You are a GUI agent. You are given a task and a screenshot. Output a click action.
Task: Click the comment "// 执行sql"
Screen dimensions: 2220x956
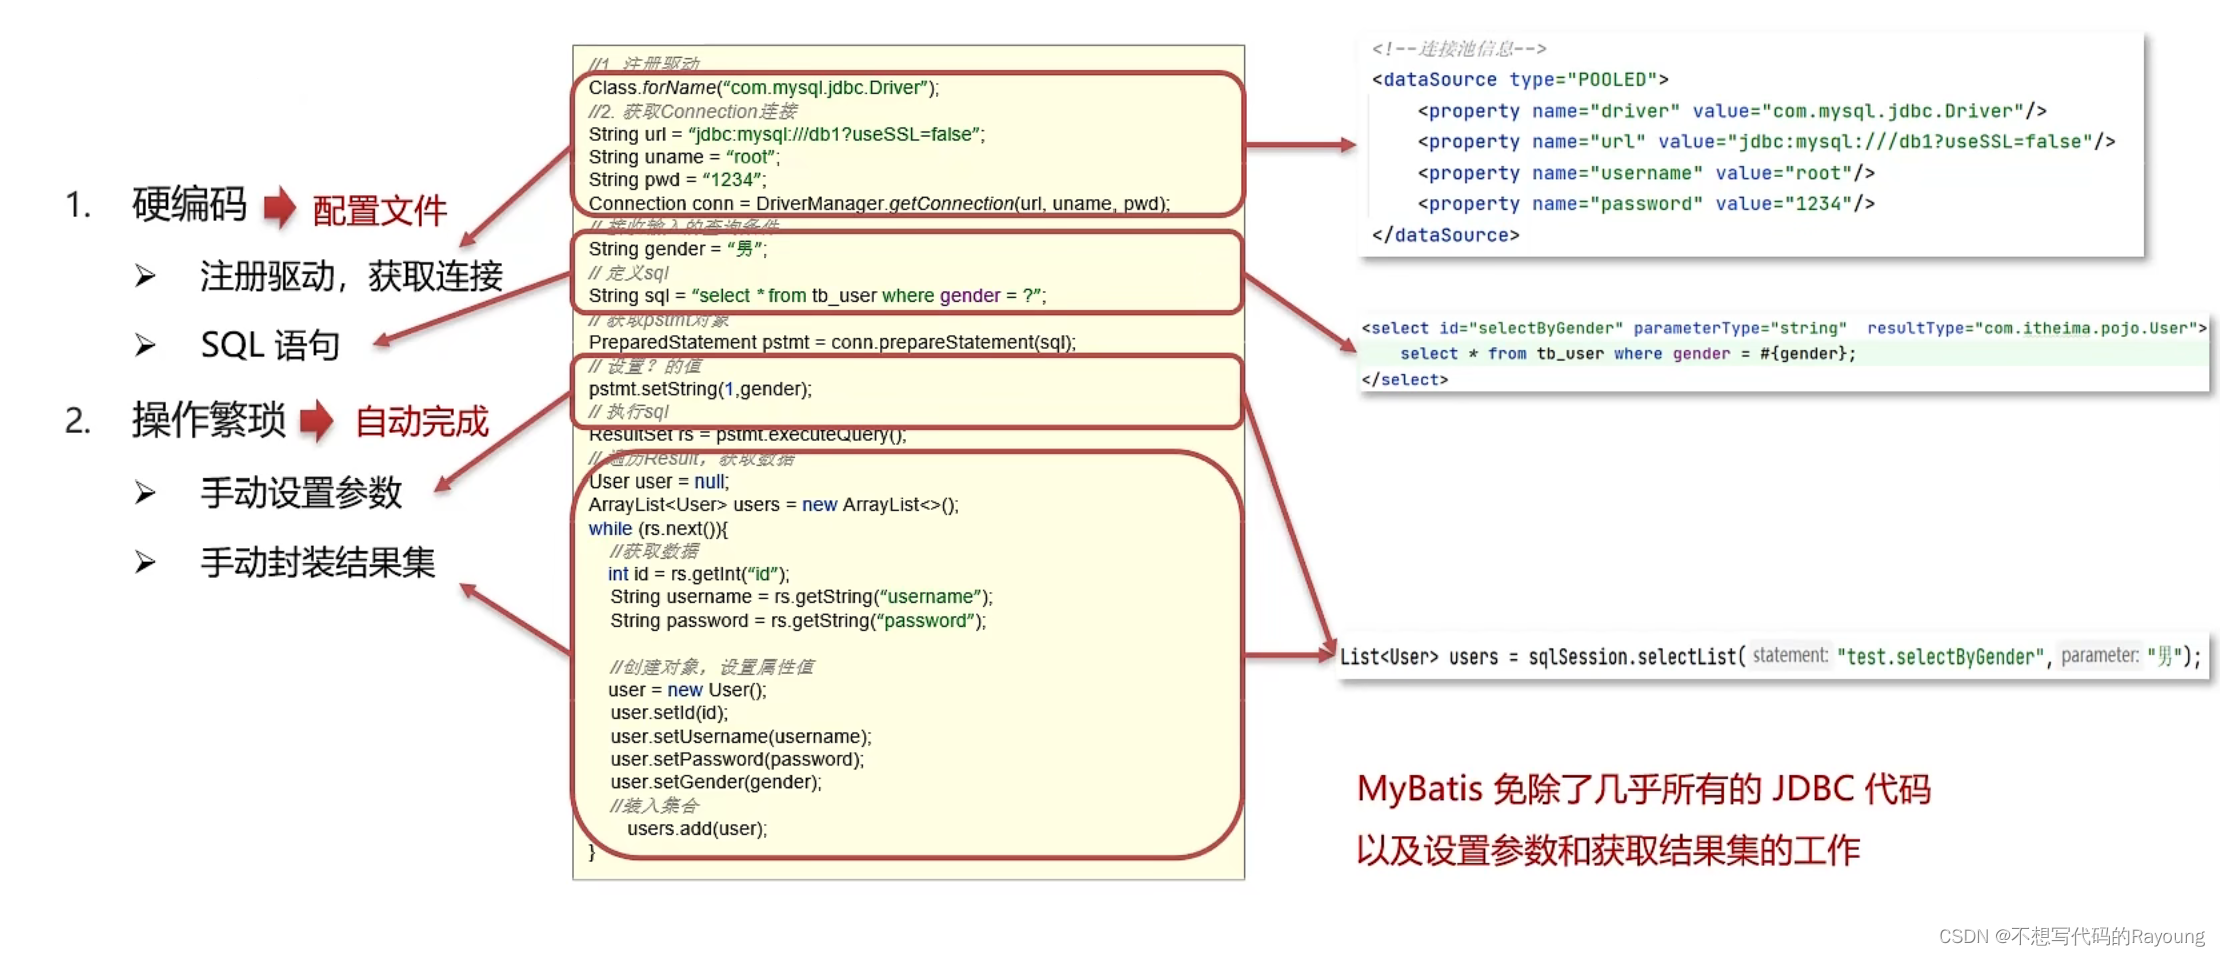629,412
